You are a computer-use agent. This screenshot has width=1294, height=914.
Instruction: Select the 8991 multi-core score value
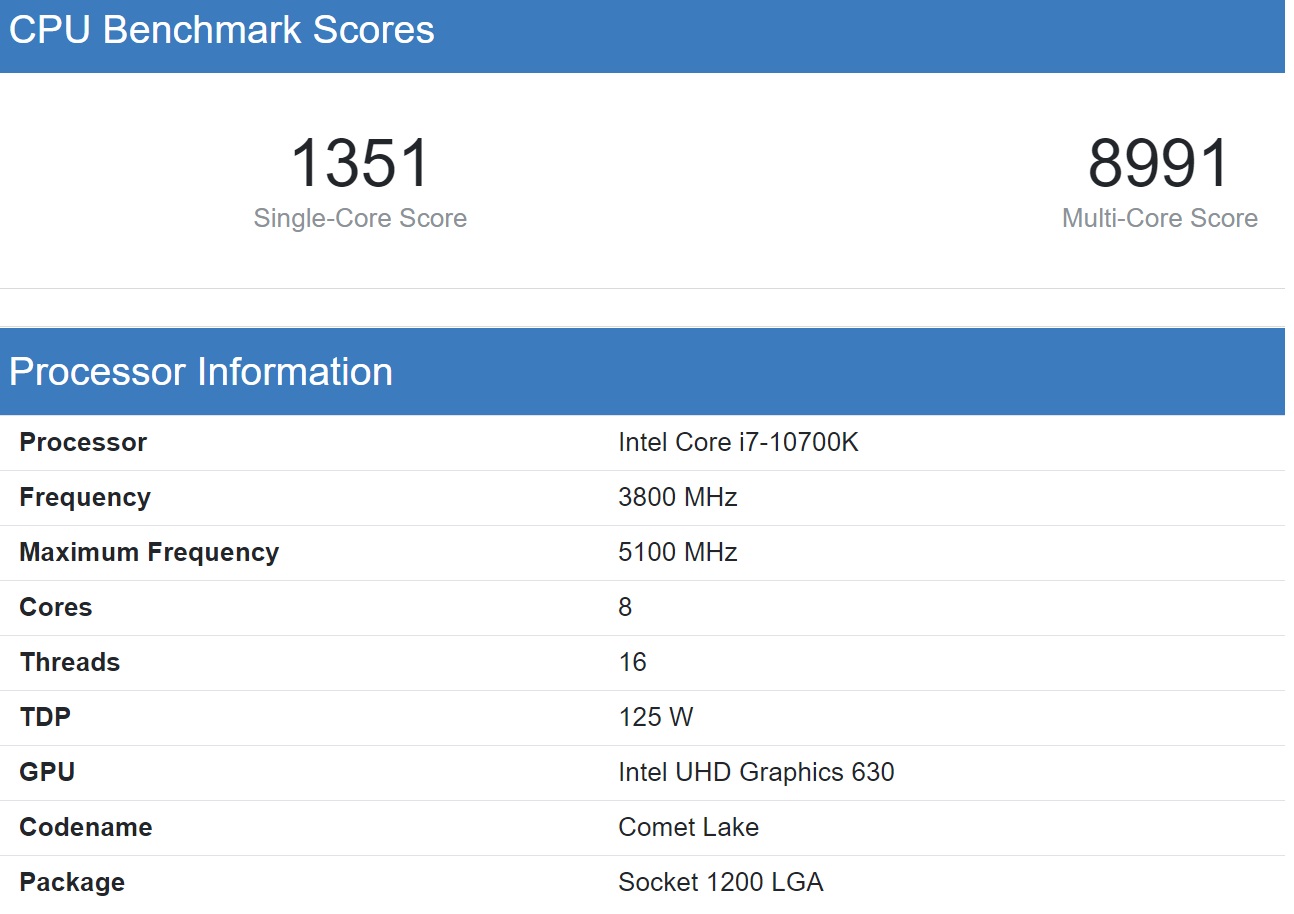click(x=1159, y=164)
